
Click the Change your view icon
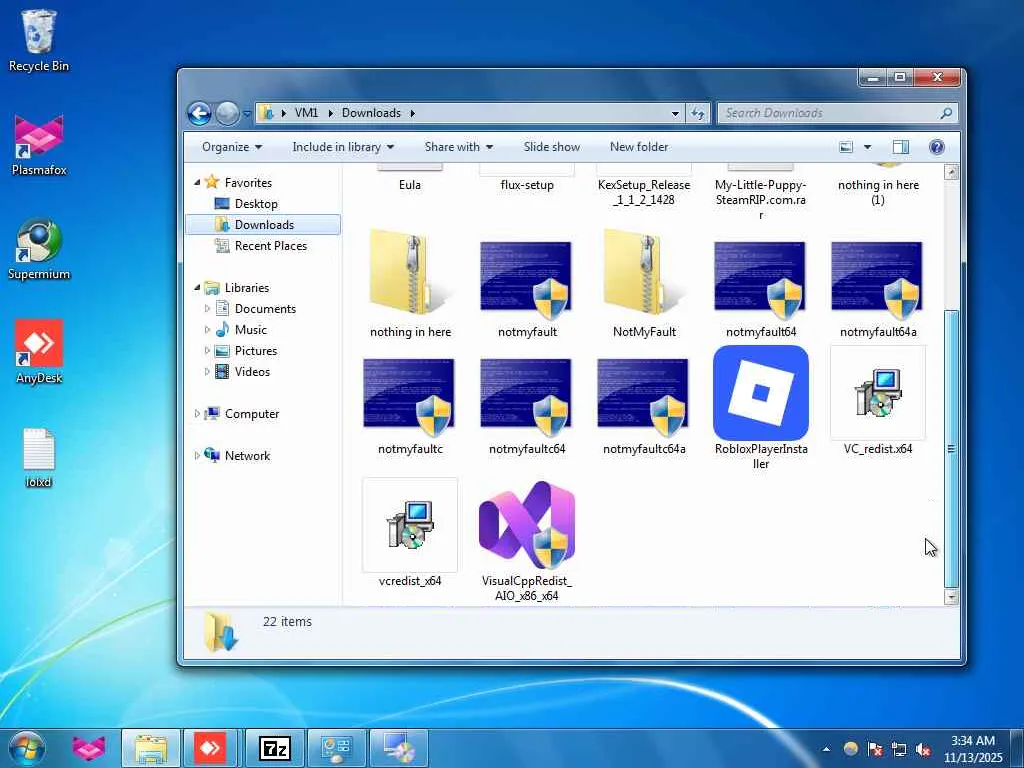pyautogui.click(x=846, y=147)
